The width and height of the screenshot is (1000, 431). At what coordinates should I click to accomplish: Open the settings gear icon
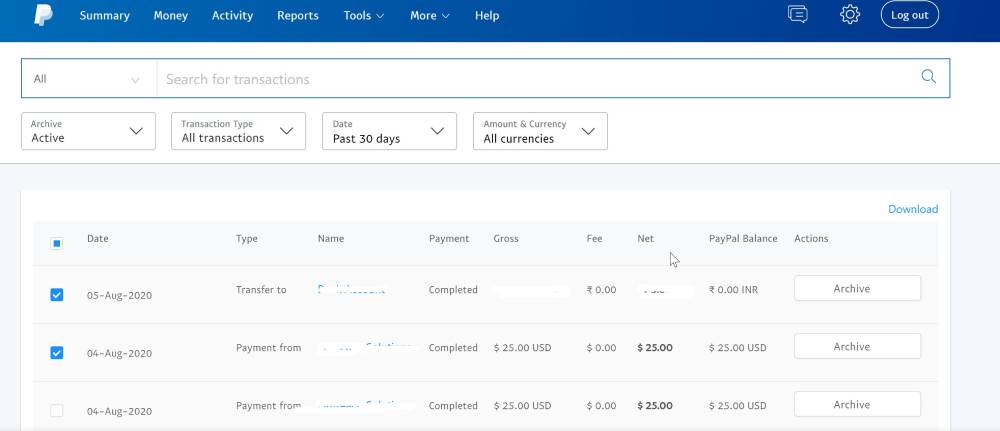[x=849, y=14]
